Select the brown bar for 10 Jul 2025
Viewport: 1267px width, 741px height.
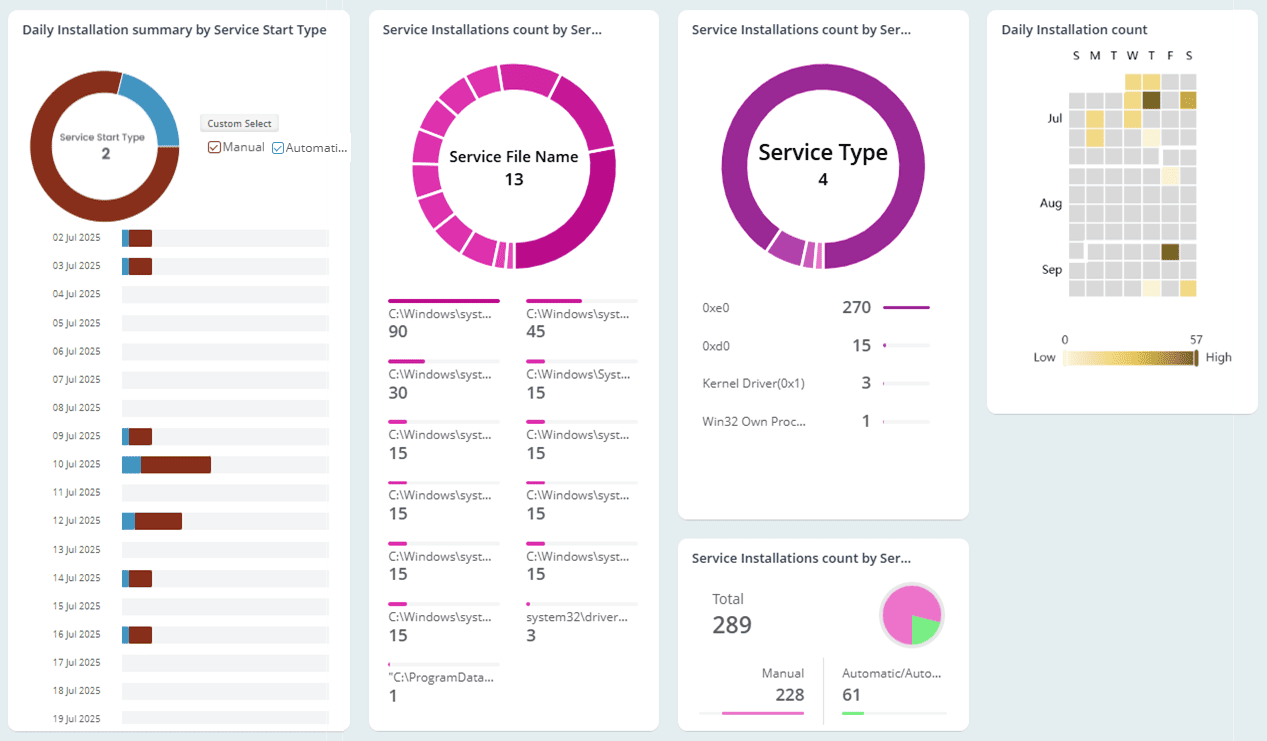pyautogui.click(x=176, y=465)
